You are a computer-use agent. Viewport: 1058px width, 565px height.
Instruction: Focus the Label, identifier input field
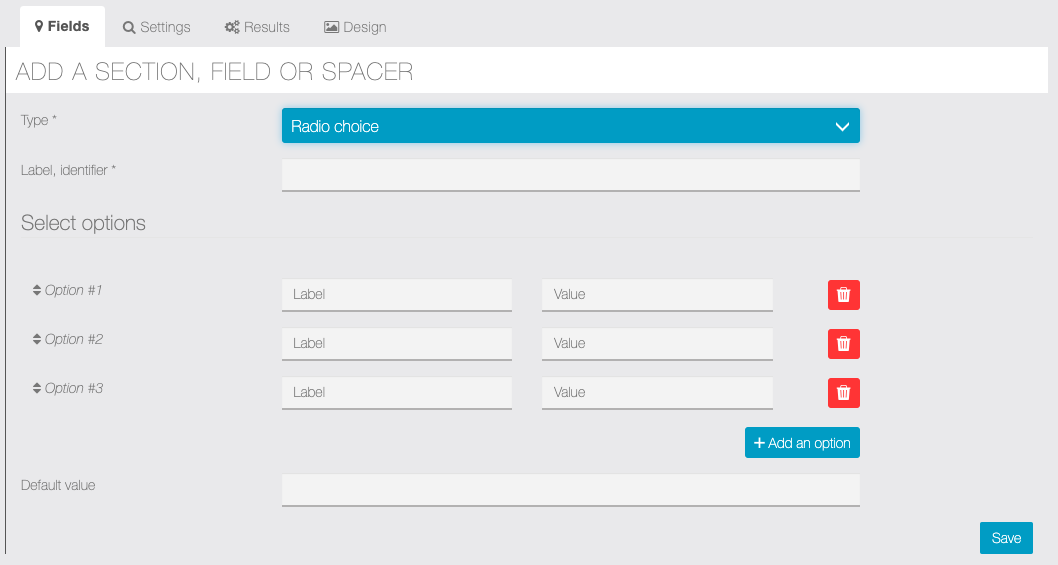pos(570,174)
